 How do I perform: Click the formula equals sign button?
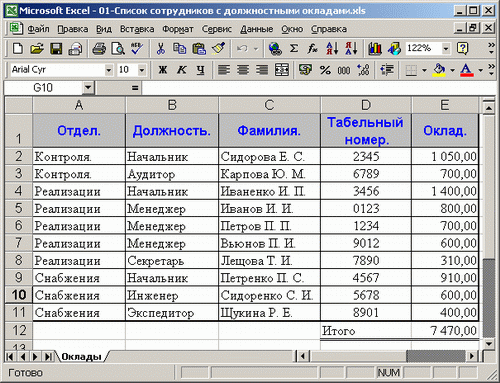click(x=135, y=88)
